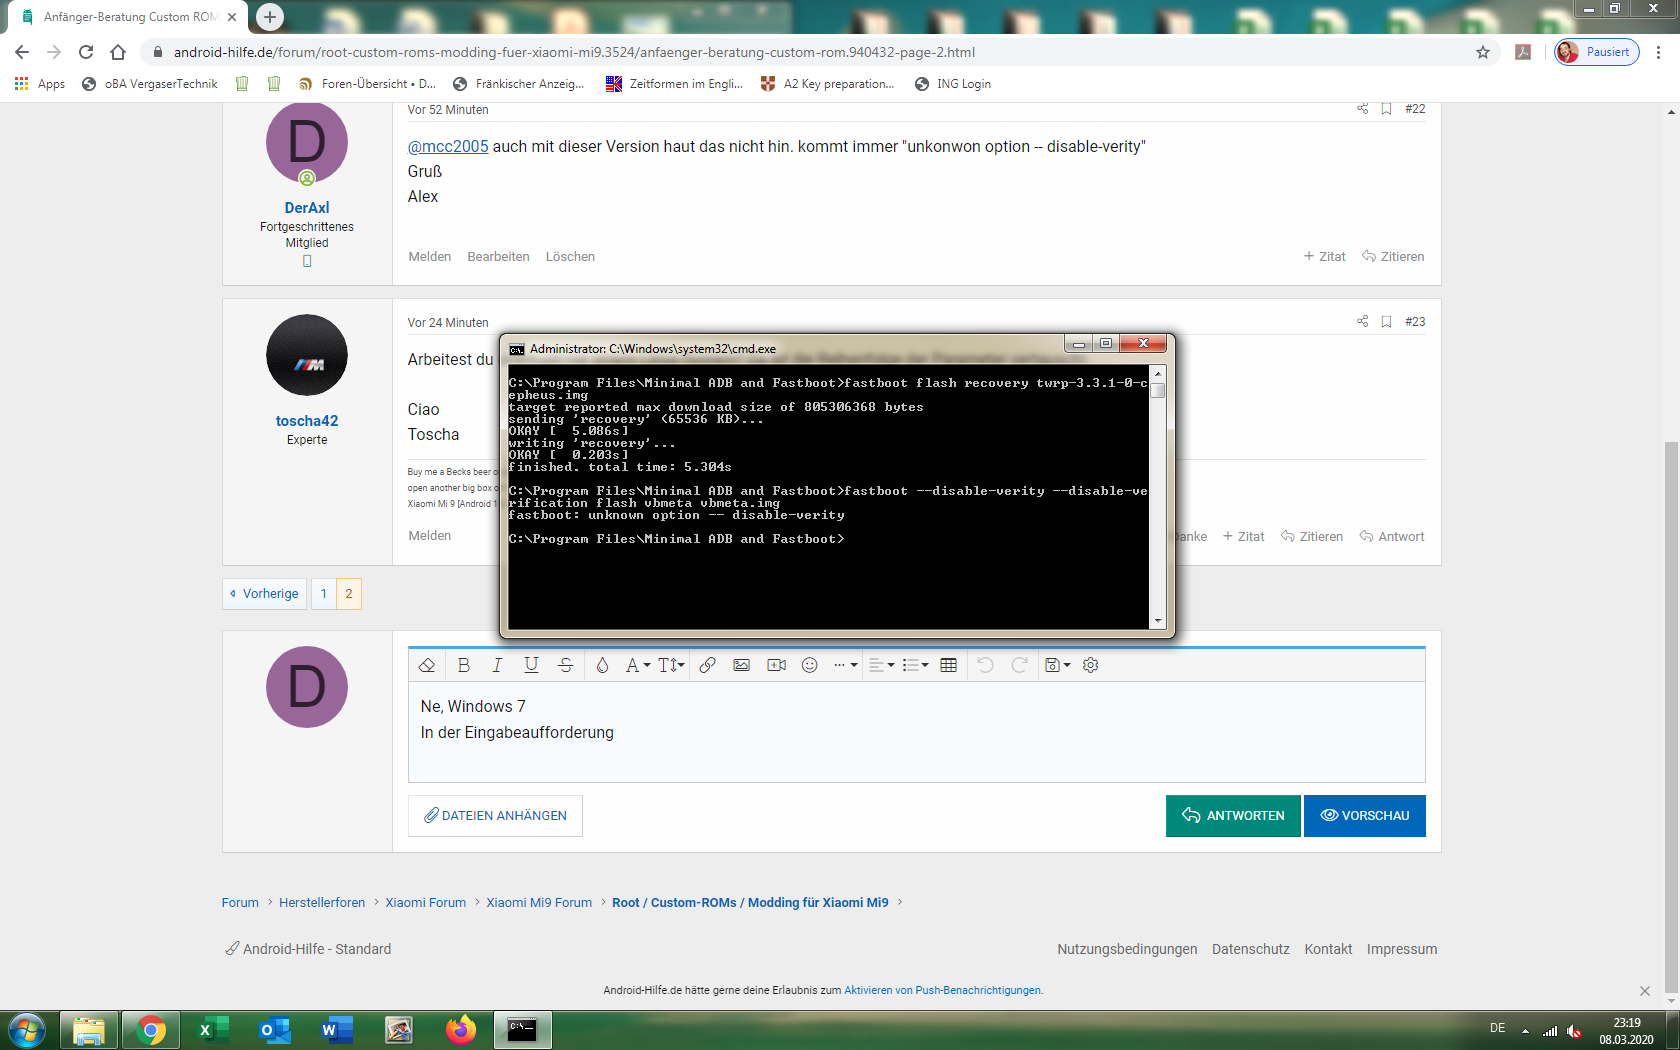
Task: Click the share icon on post #23
Action: click(1362, 321)
